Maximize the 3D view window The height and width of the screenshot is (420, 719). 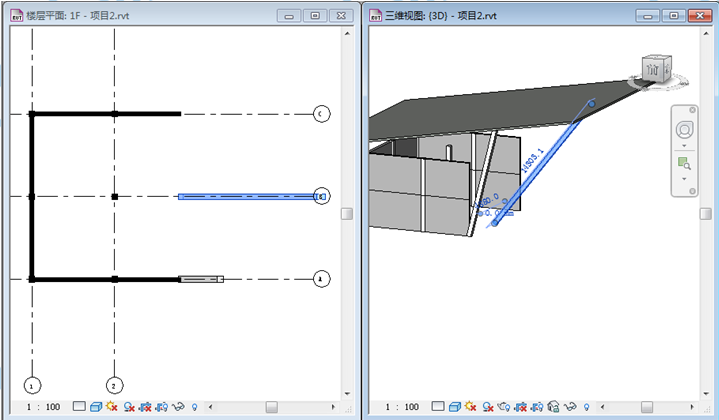[x=674, y=16]
